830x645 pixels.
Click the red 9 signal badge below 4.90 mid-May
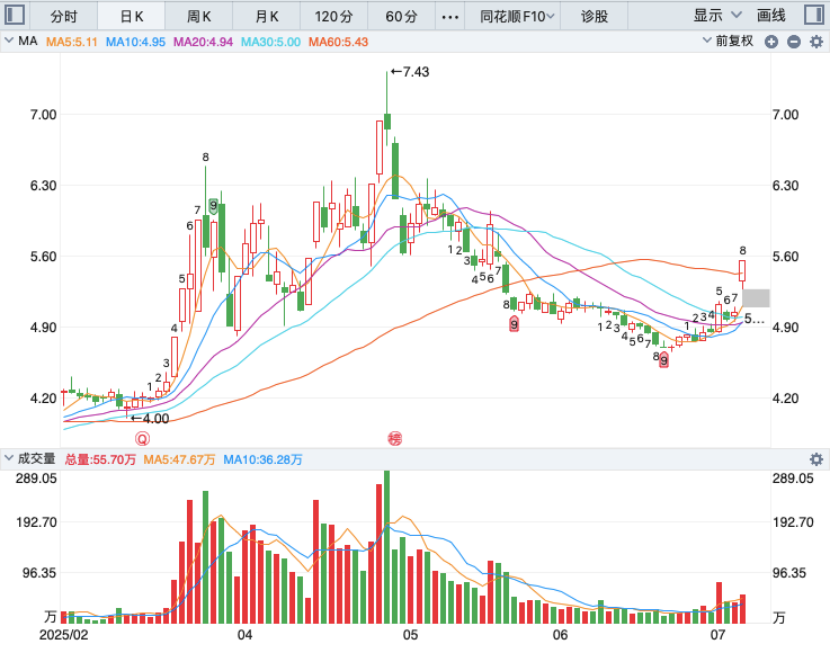point(514,324)
